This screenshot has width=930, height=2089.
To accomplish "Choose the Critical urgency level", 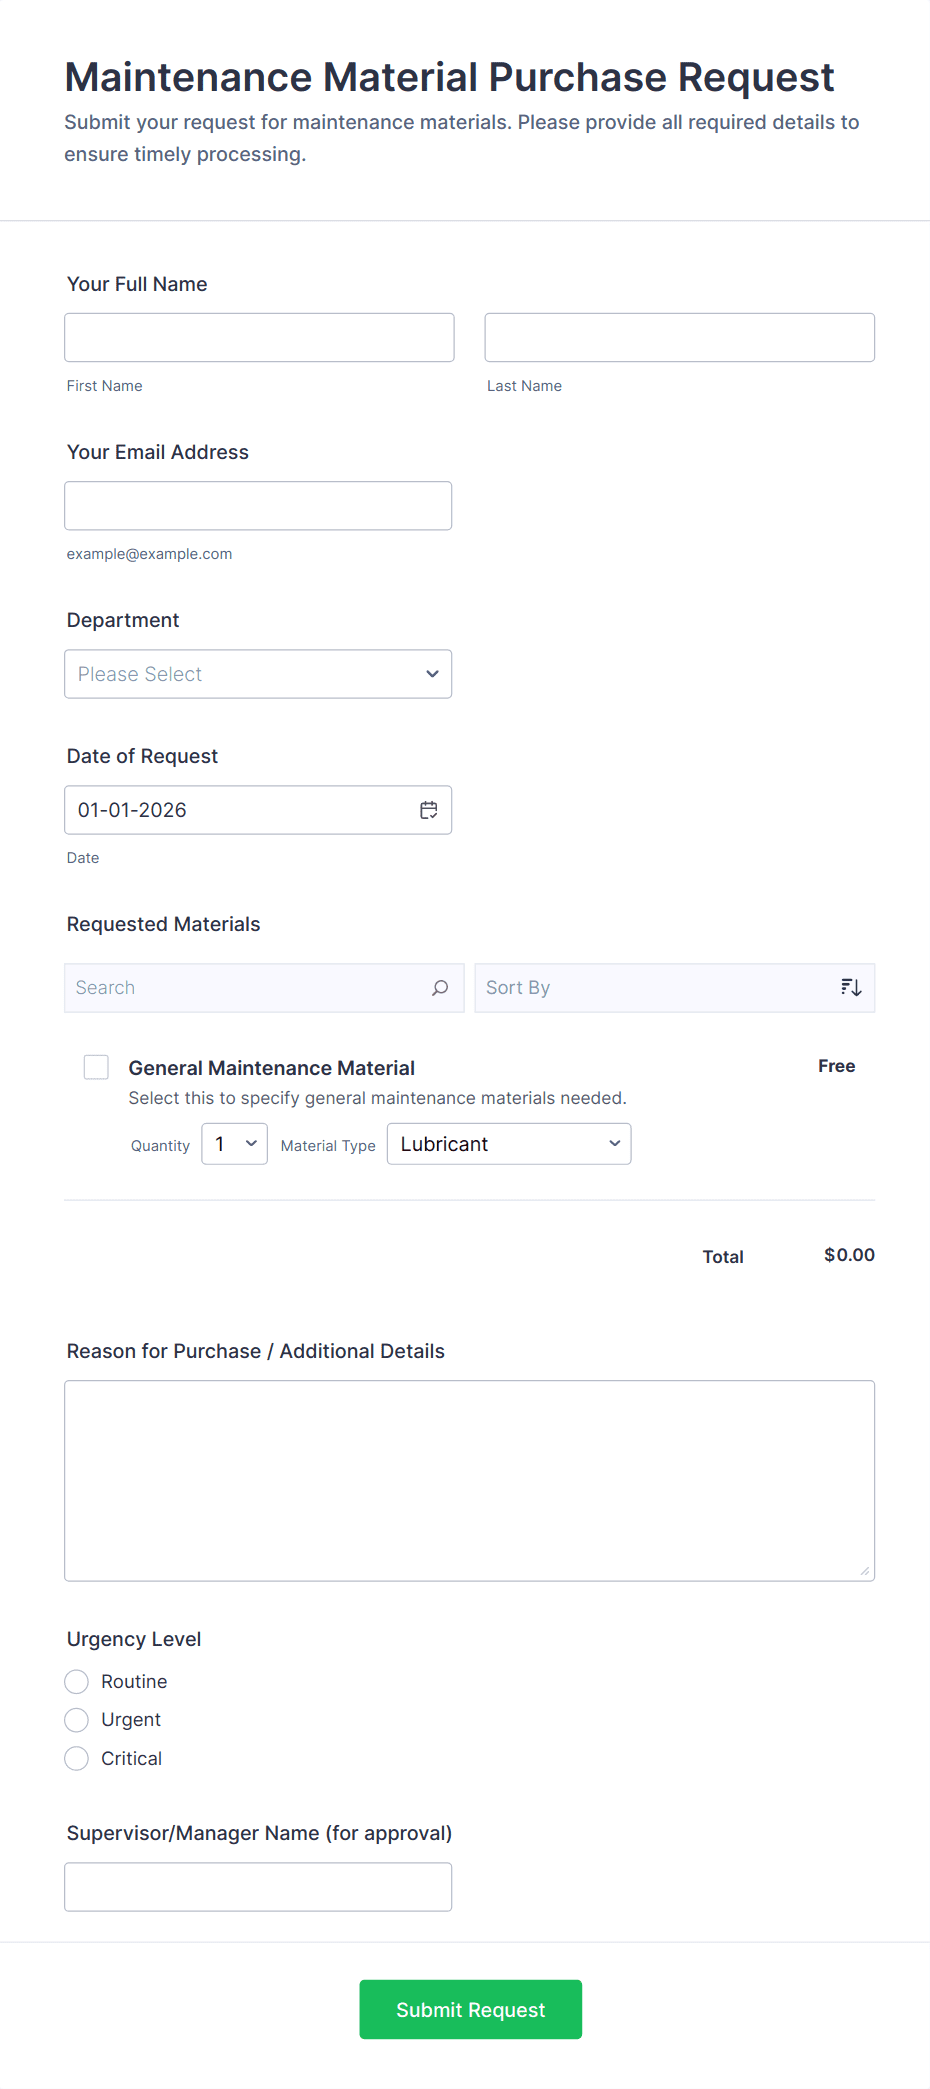I will (77, 1759).
